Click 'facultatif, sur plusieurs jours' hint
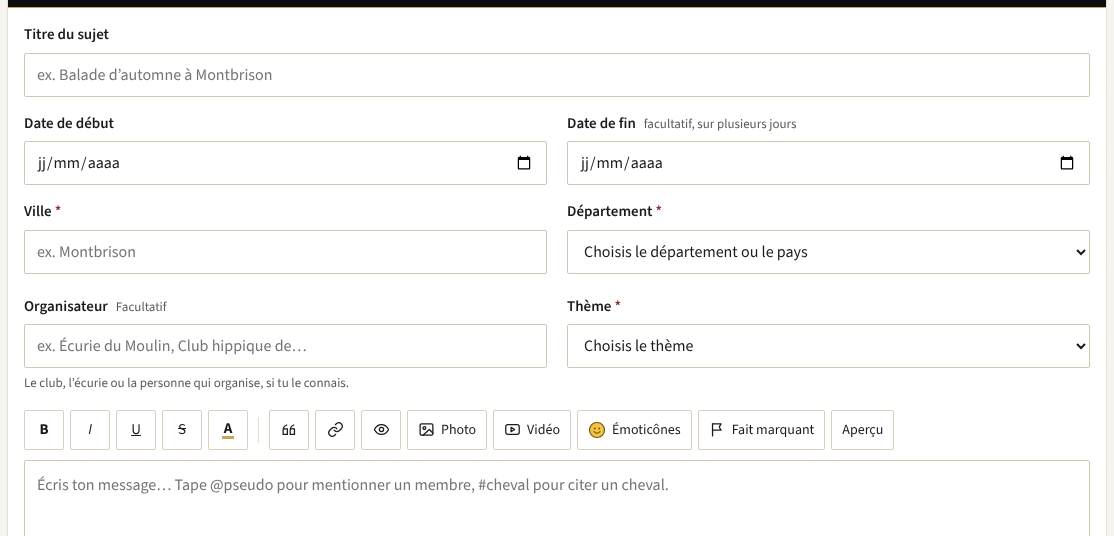 click(720, 124)
